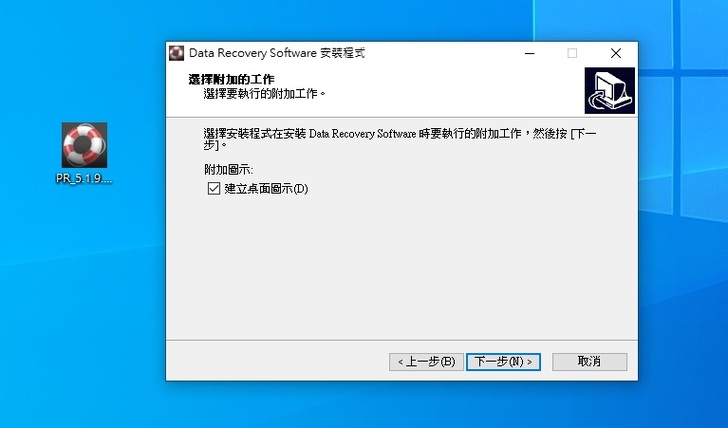The image size is (728, 428).
Task: Uncheck the 建立桌面圖示 checkbox box
Action: pyautogui.click(x=214, y=188)
